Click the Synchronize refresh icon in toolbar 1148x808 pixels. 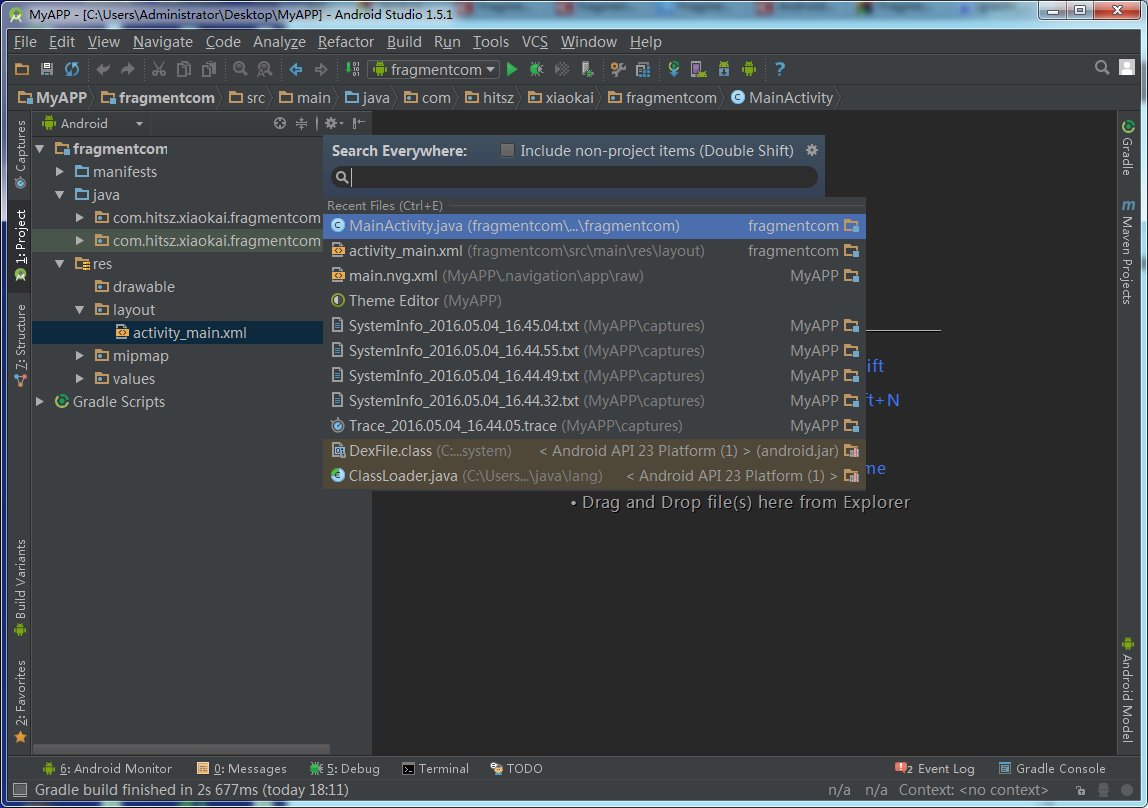pos(72,69)
